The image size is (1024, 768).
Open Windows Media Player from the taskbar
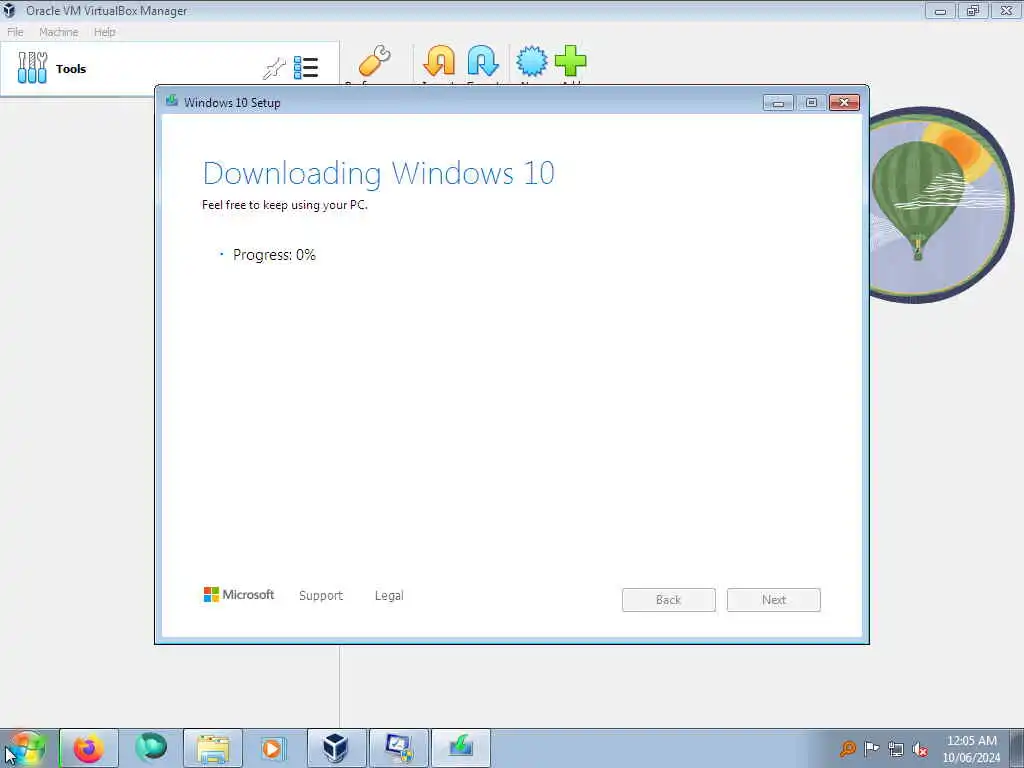[273, 748]
